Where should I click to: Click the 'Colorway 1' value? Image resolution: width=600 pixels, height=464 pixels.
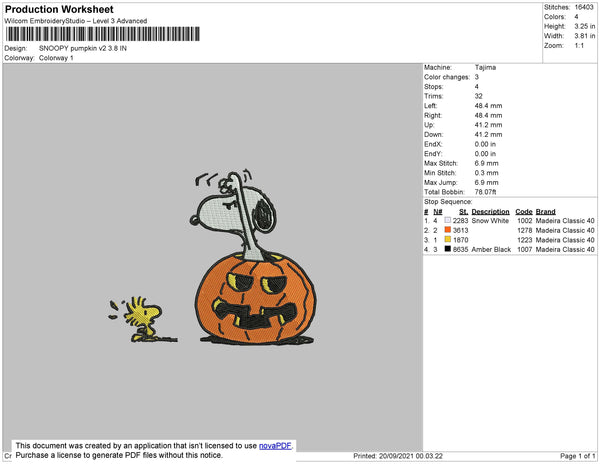[56, 58]
